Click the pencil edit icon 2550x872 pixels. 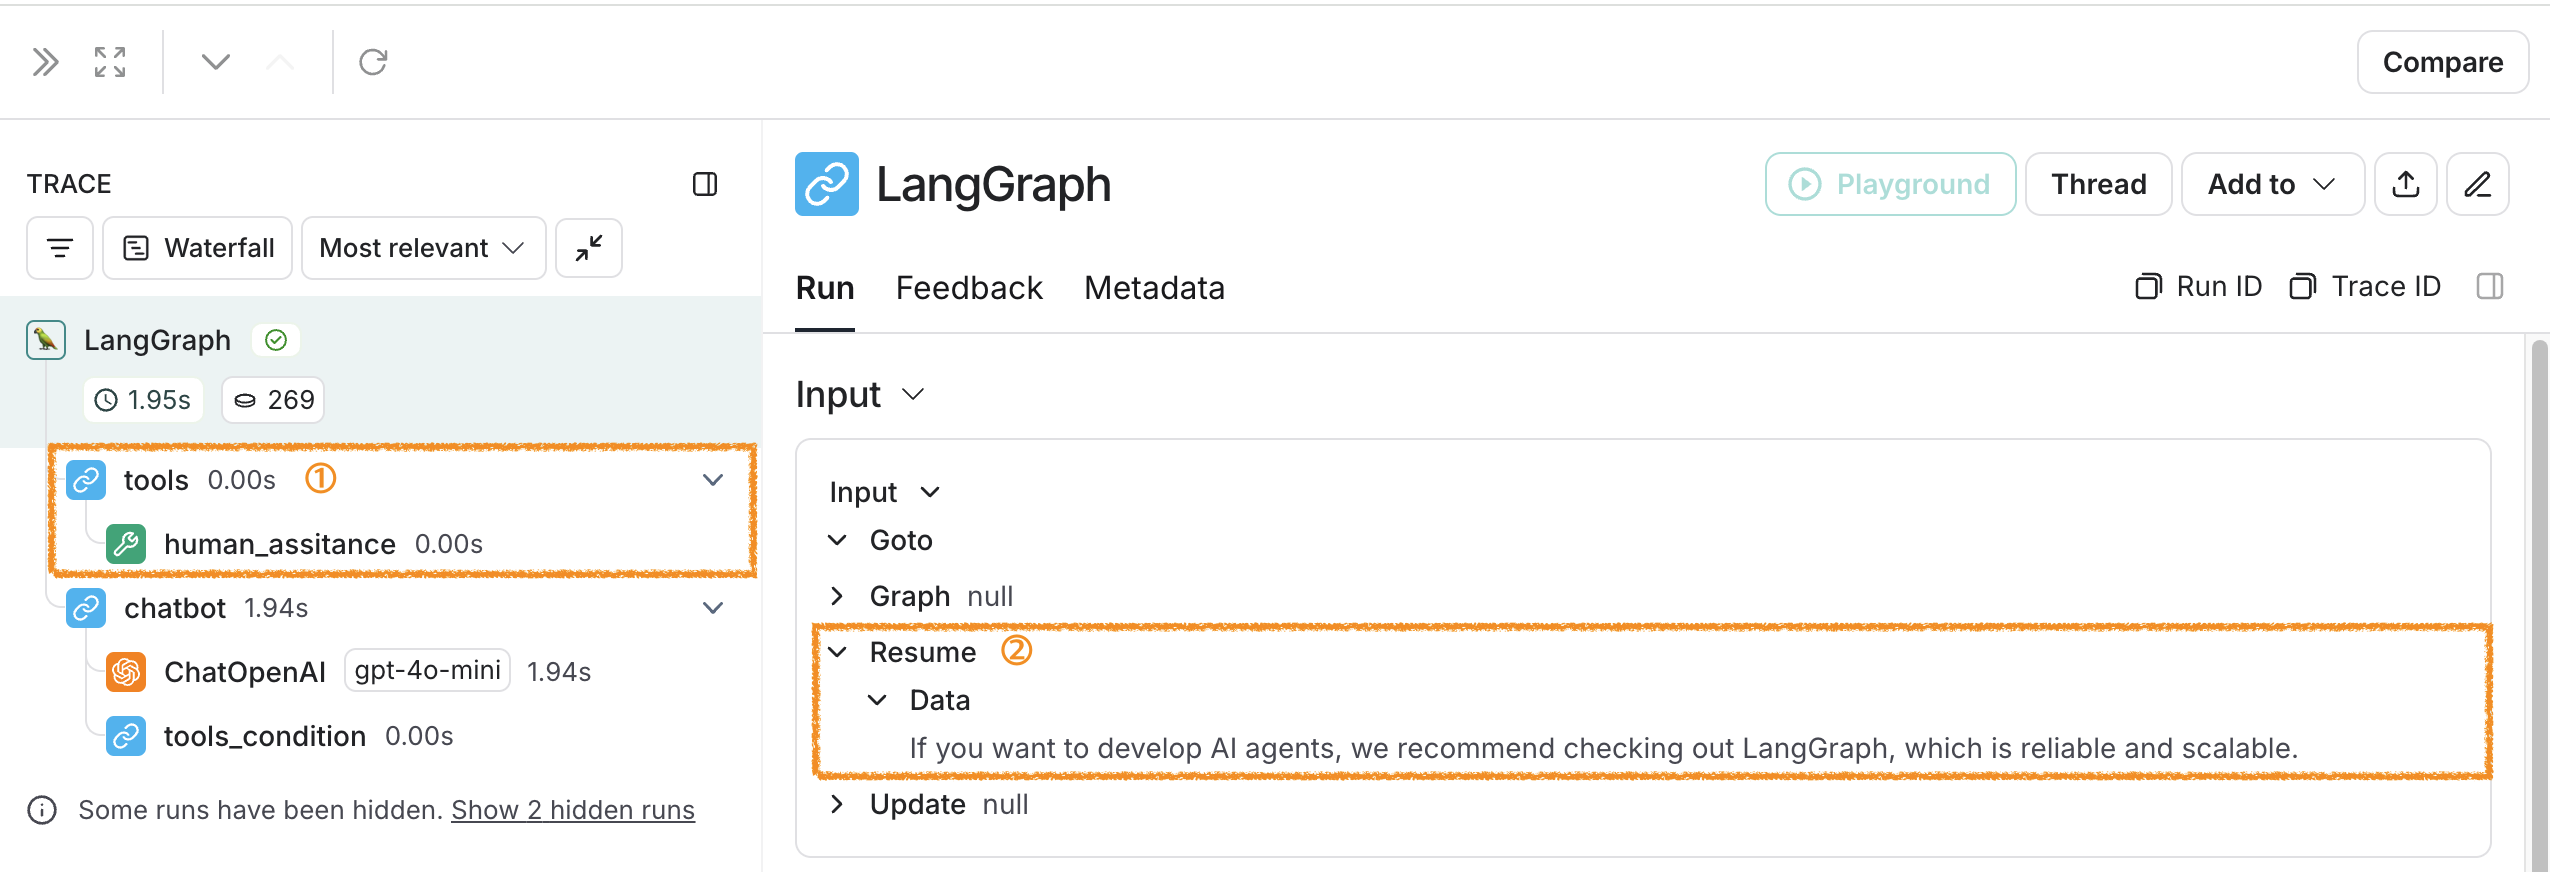coord(2478,184)
